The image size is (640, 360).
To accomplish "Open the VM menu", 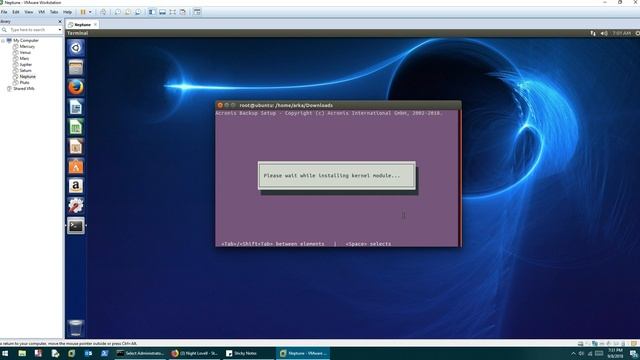I will [x=41, y=12].
